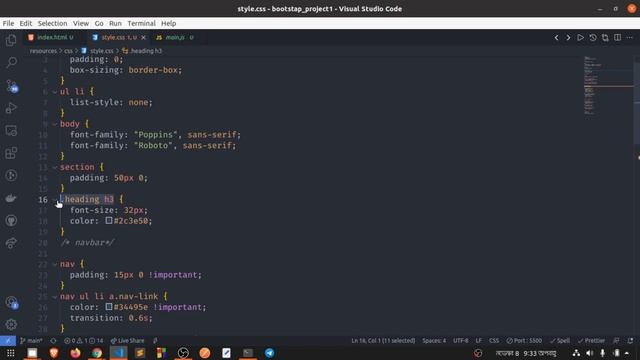Run the file with the play icon
The width and height of the screenshot is (640, 360).
[x=580, y=38]
